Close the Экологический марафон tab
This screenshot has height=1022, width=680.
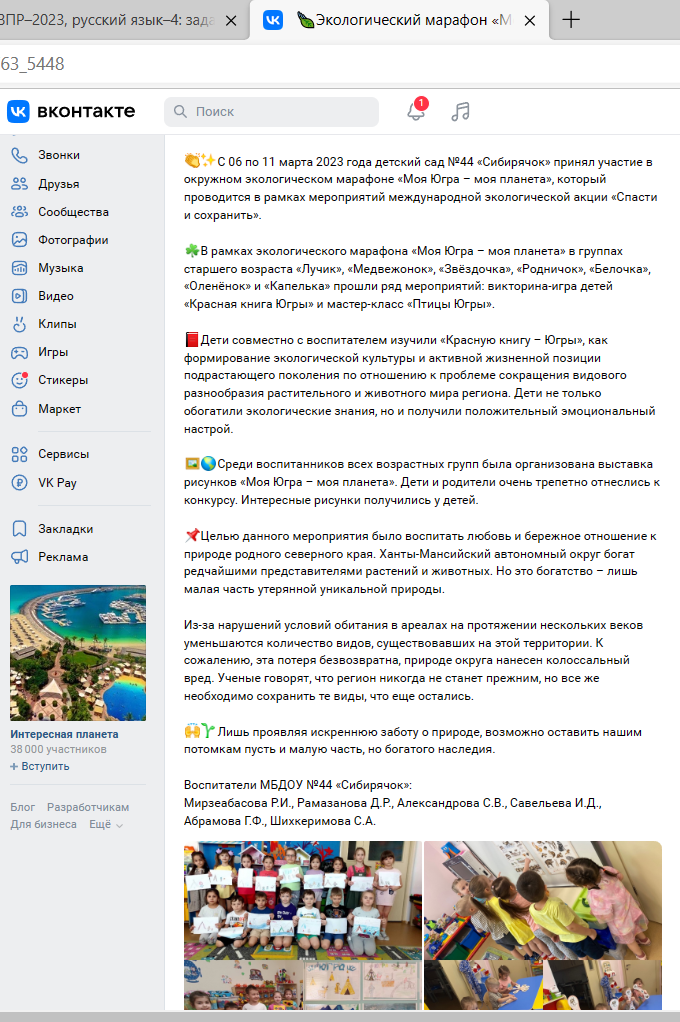[x=530, y=21]
